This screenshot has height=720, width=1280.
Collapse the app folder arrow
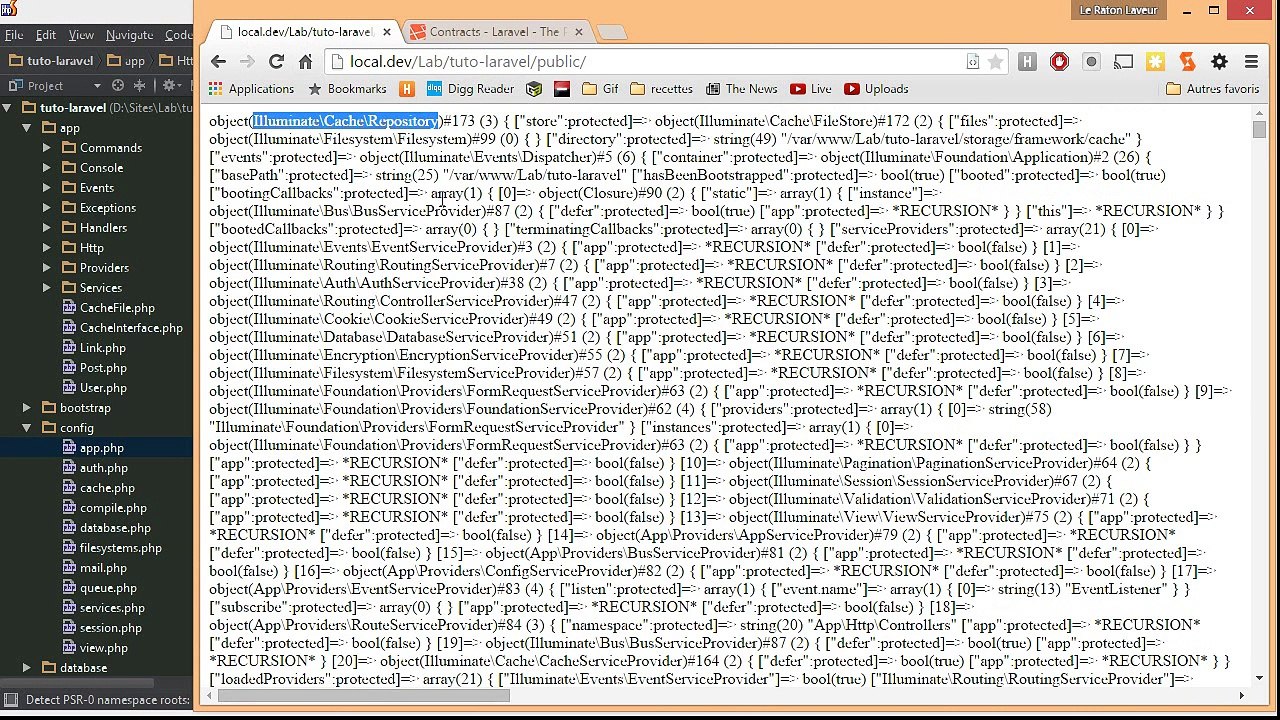27,128
